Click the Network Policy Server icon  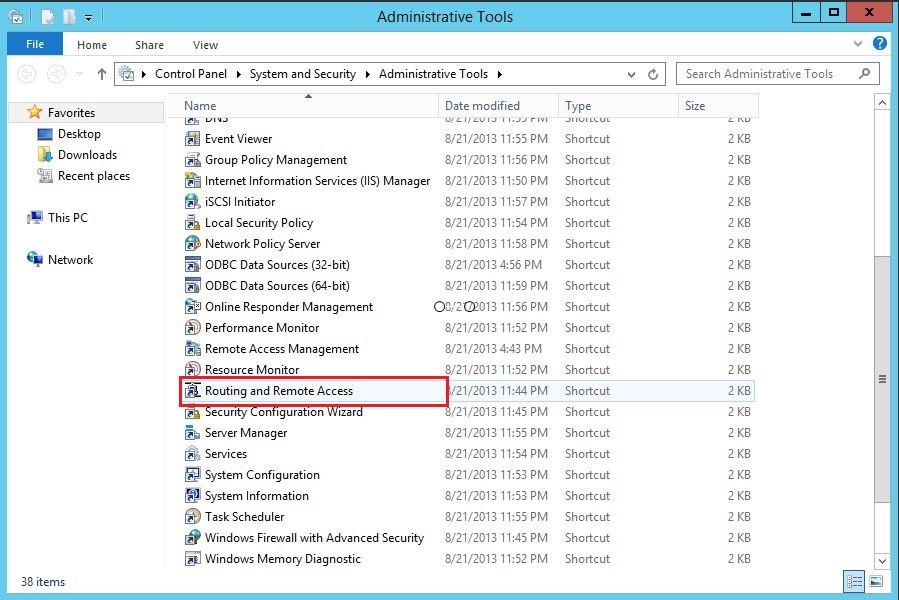pyautogui.click(x=193, y=244)
